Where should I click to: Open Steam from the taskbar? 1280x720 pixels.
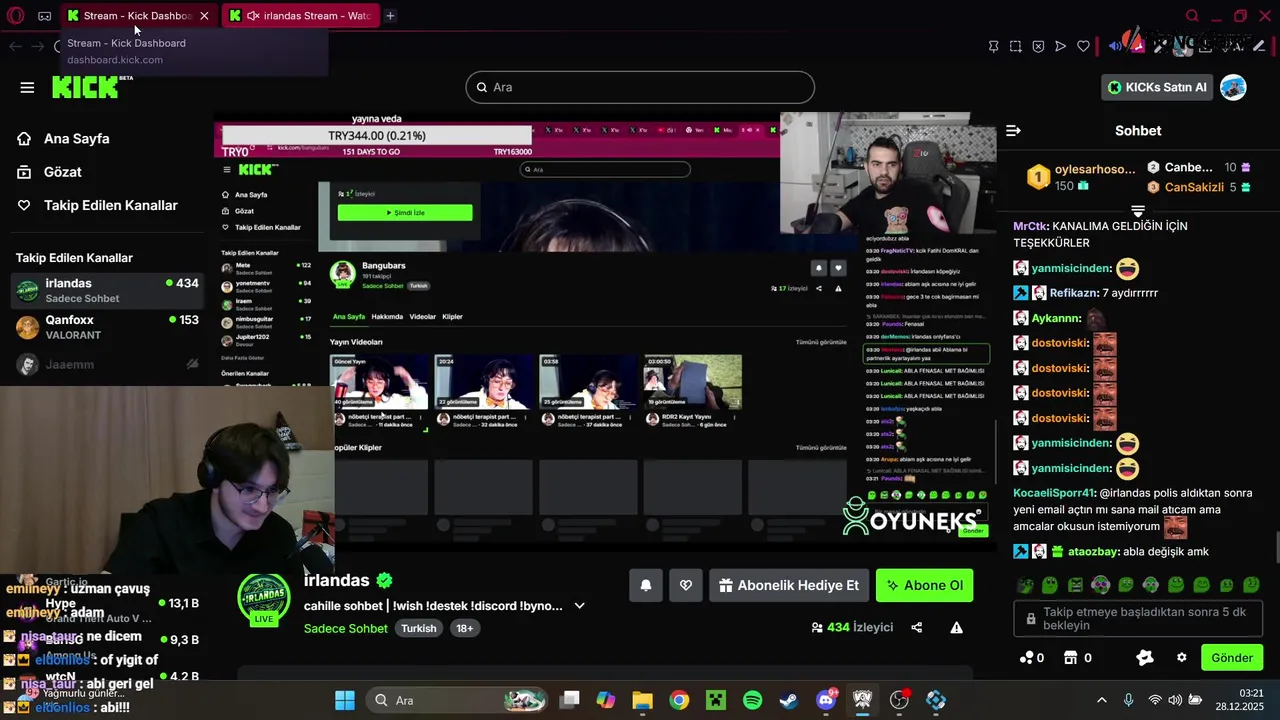789,700
